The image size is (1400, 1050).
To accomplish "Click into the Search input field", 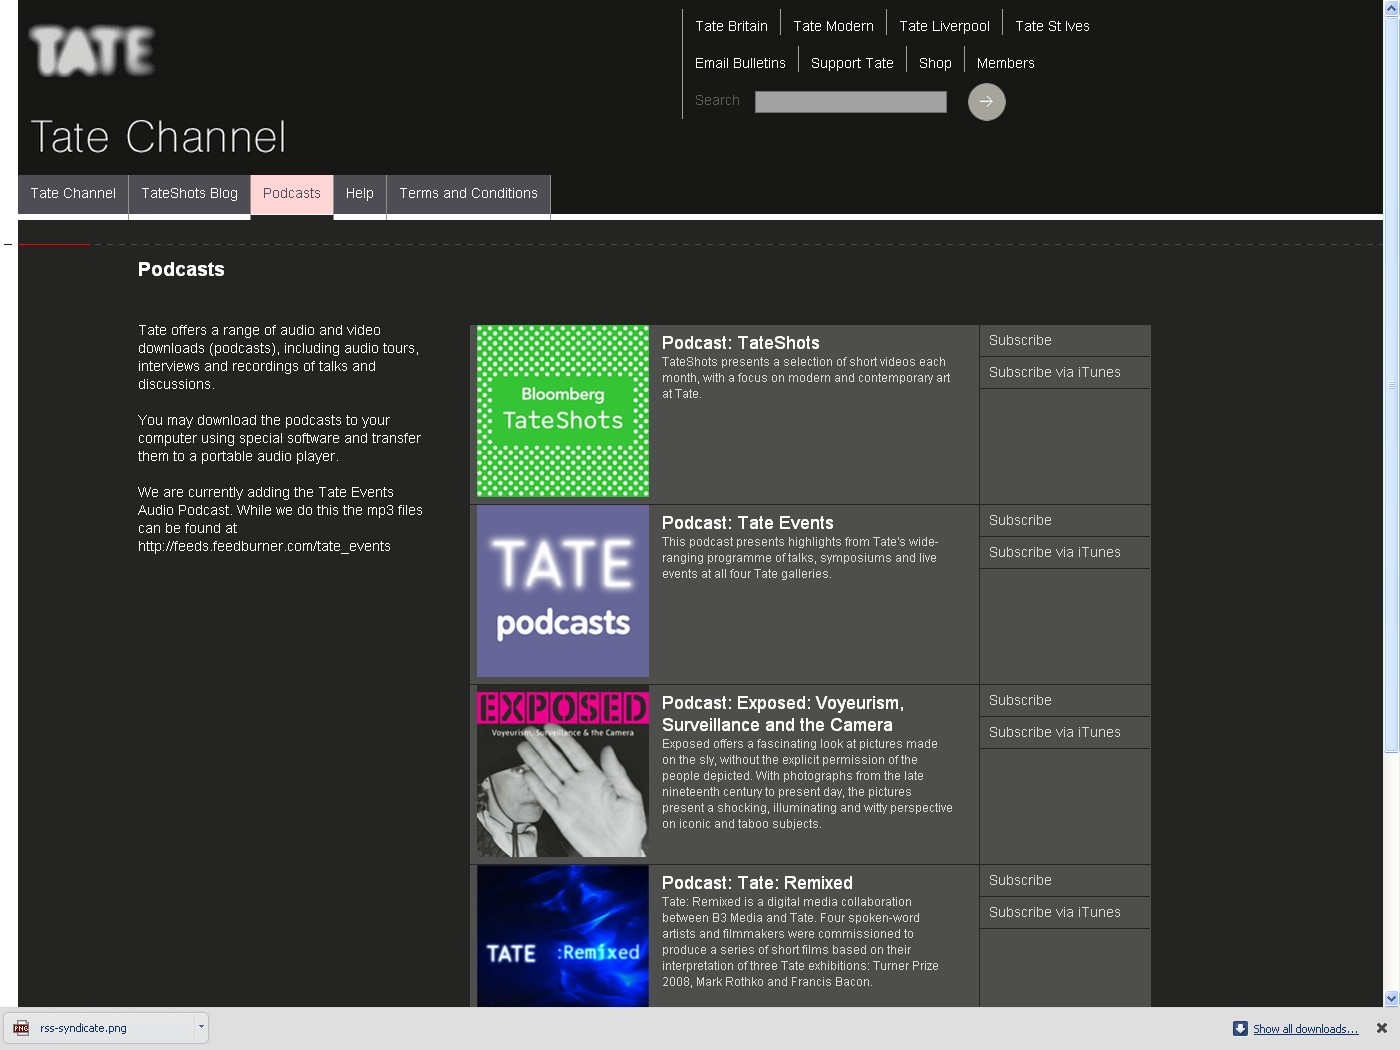I will [x=851, y=101].
